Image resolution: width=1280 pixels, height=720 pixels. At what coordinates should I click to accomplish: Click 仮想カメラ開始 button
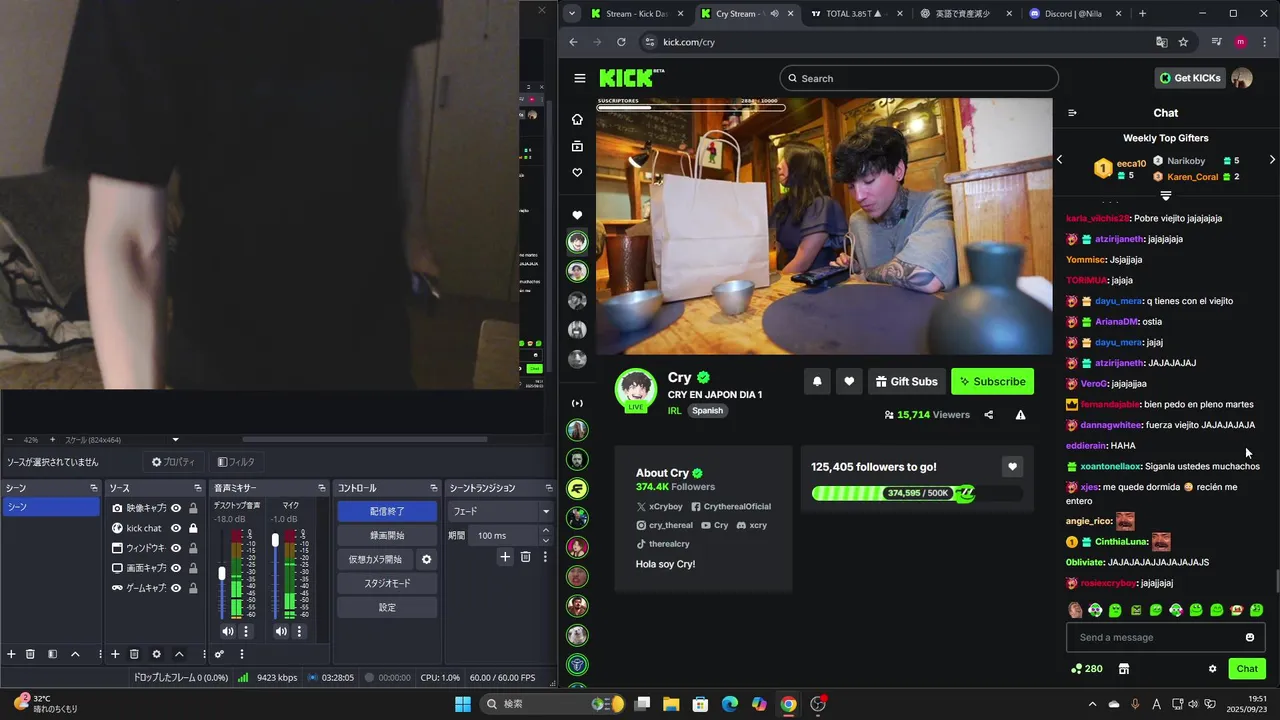click(x=375, y=559)
